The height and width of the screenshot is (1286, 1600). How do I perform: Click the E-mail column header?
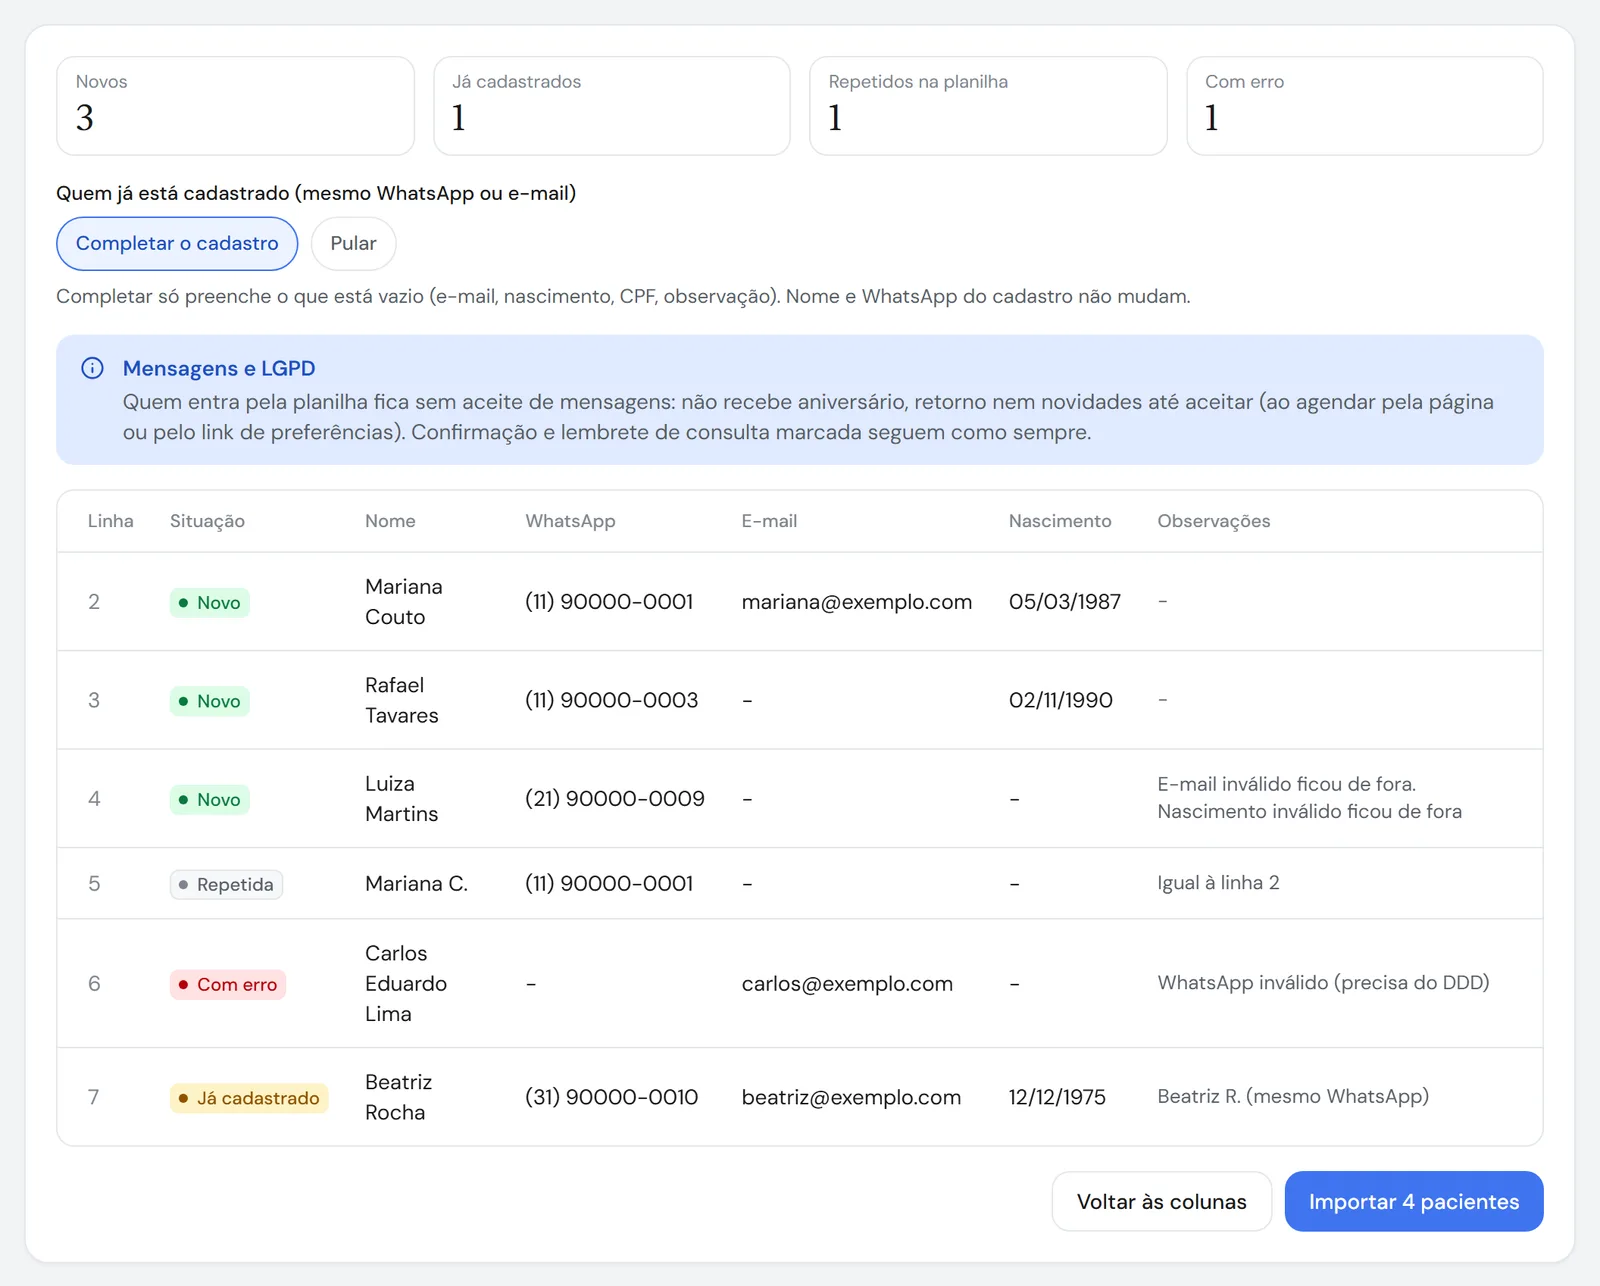(x=769, y=521)
